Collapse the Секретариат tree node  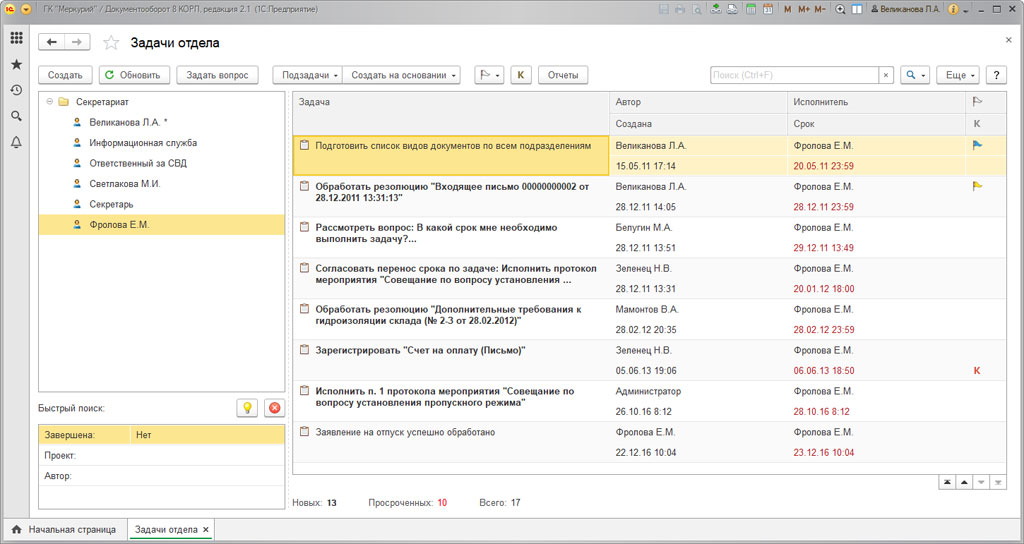click(x=50, y=102)
